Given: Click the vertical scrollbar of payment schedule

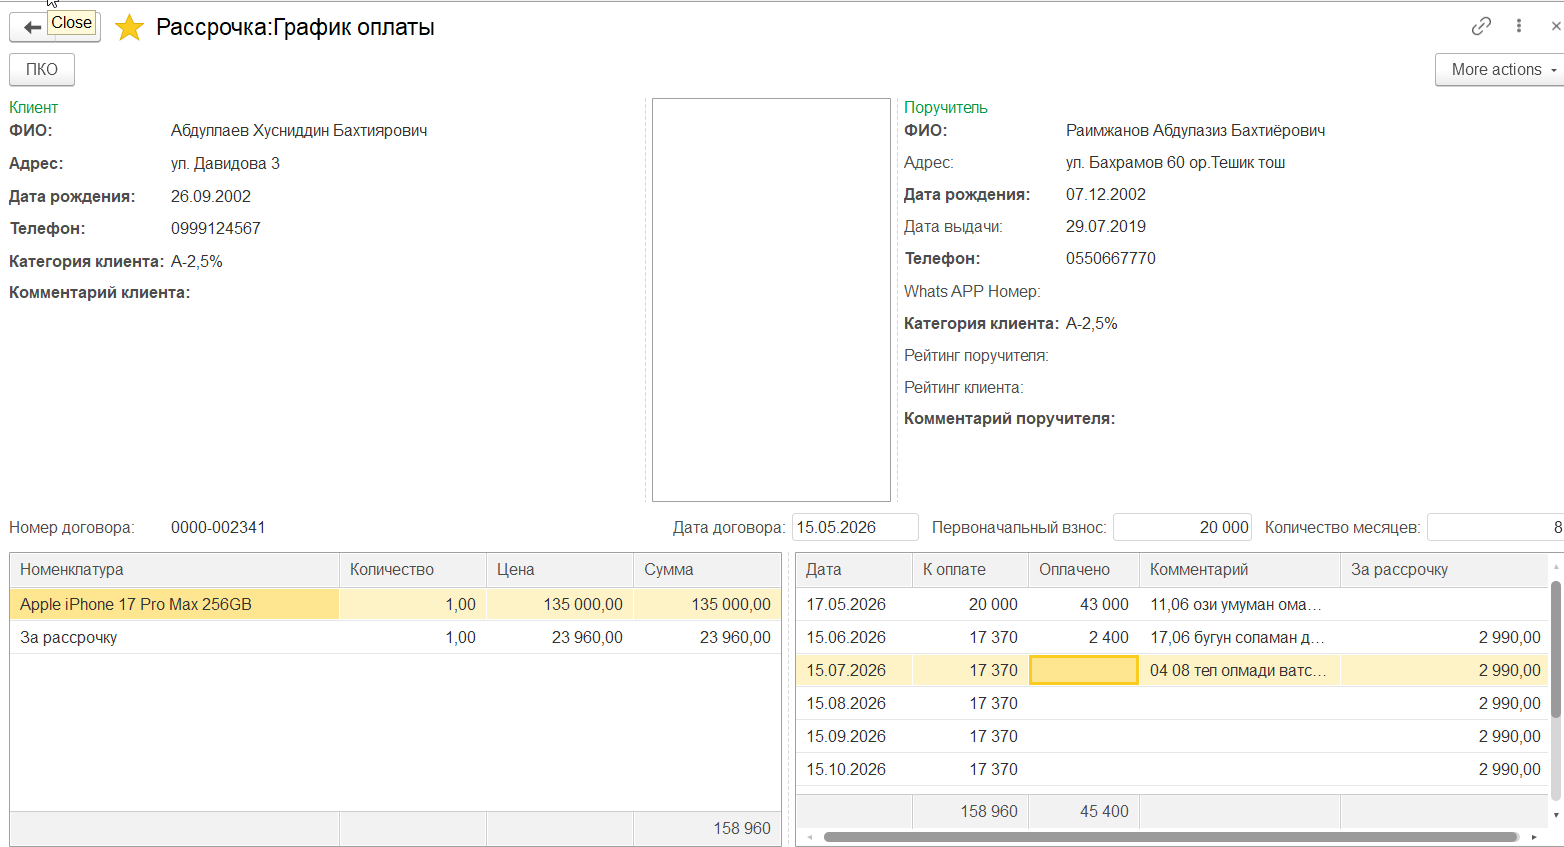Looking at the screenshot, I should click(x=1555, y=650).
